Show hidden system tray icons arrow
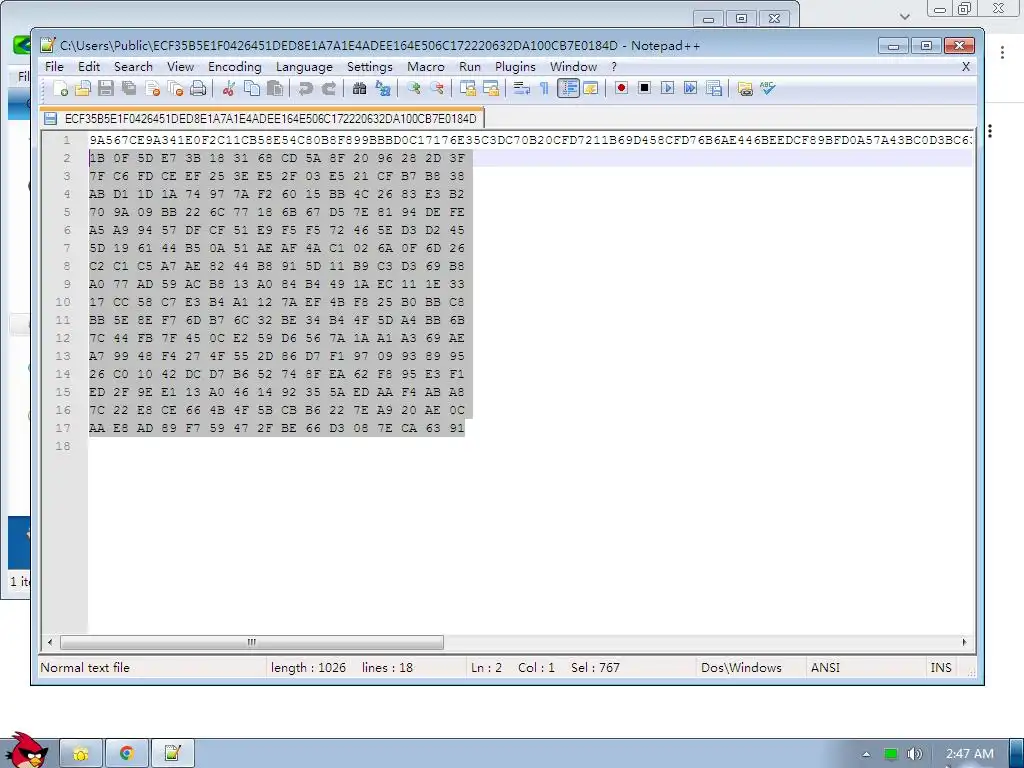The height and width of the screenshot is (768, 1024). pyautogui.click(x=867, y=754)
